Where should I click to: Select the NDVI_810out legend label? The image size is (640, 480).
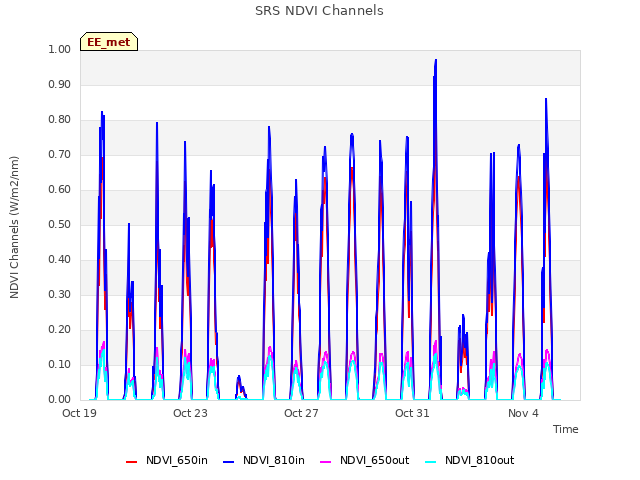point(480,460)
